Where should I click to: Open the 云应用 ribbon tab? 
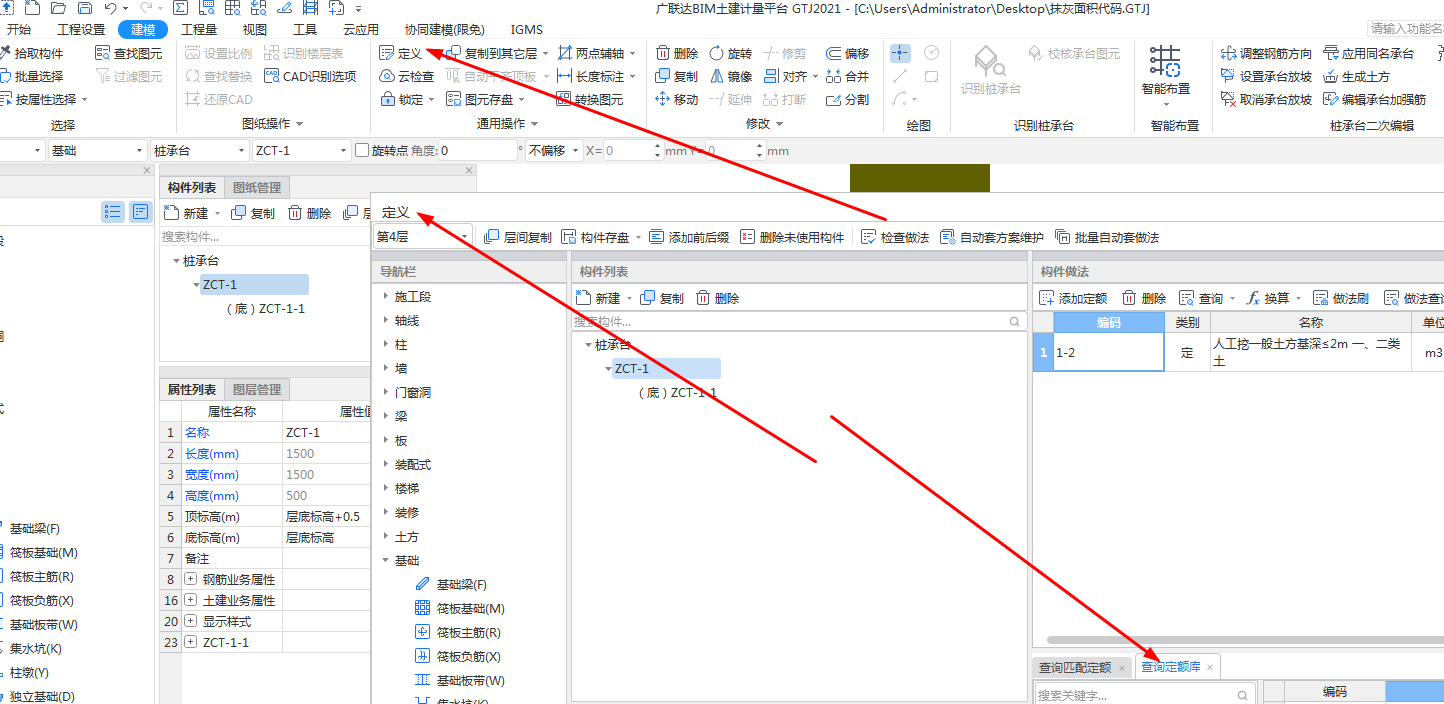pyautogui.click(x=361, y=30)
